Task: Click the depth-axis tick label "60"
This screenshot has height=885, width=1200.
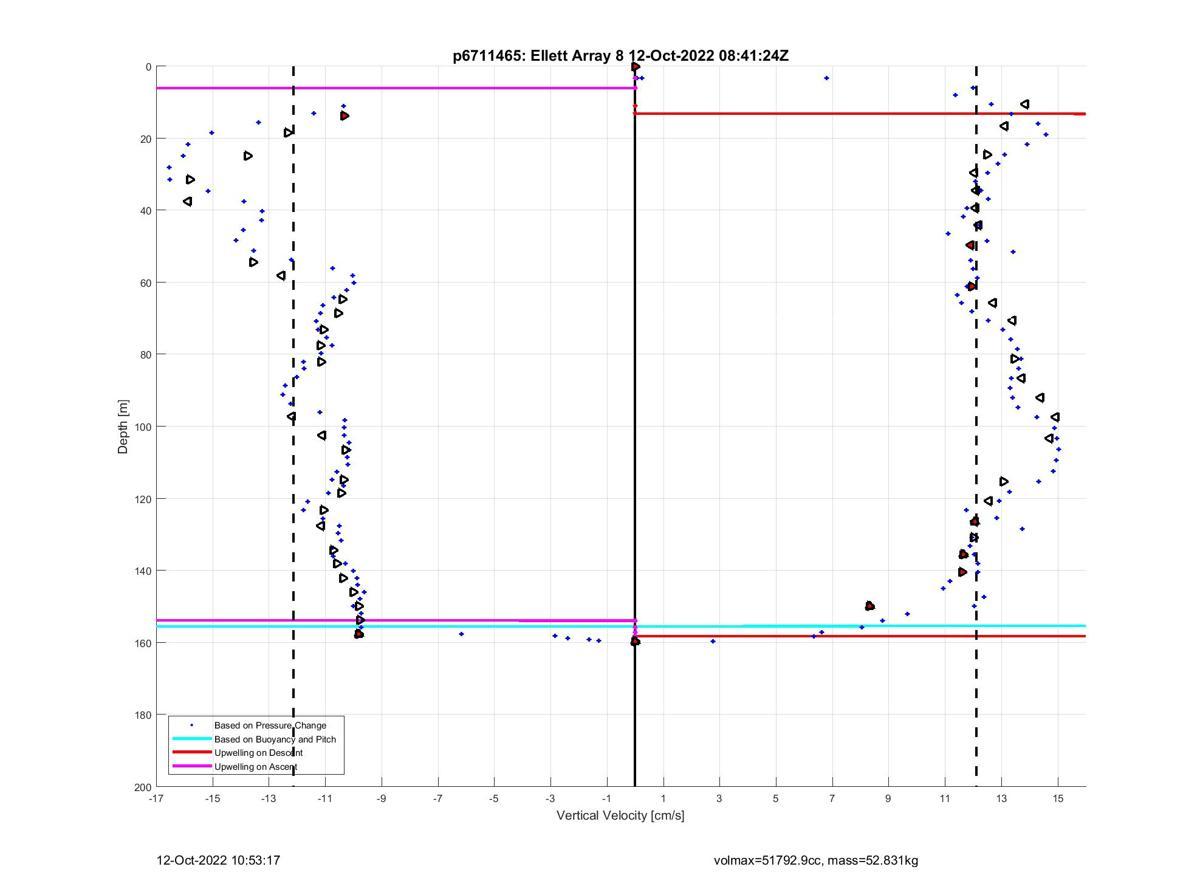Action: (146, 283)
